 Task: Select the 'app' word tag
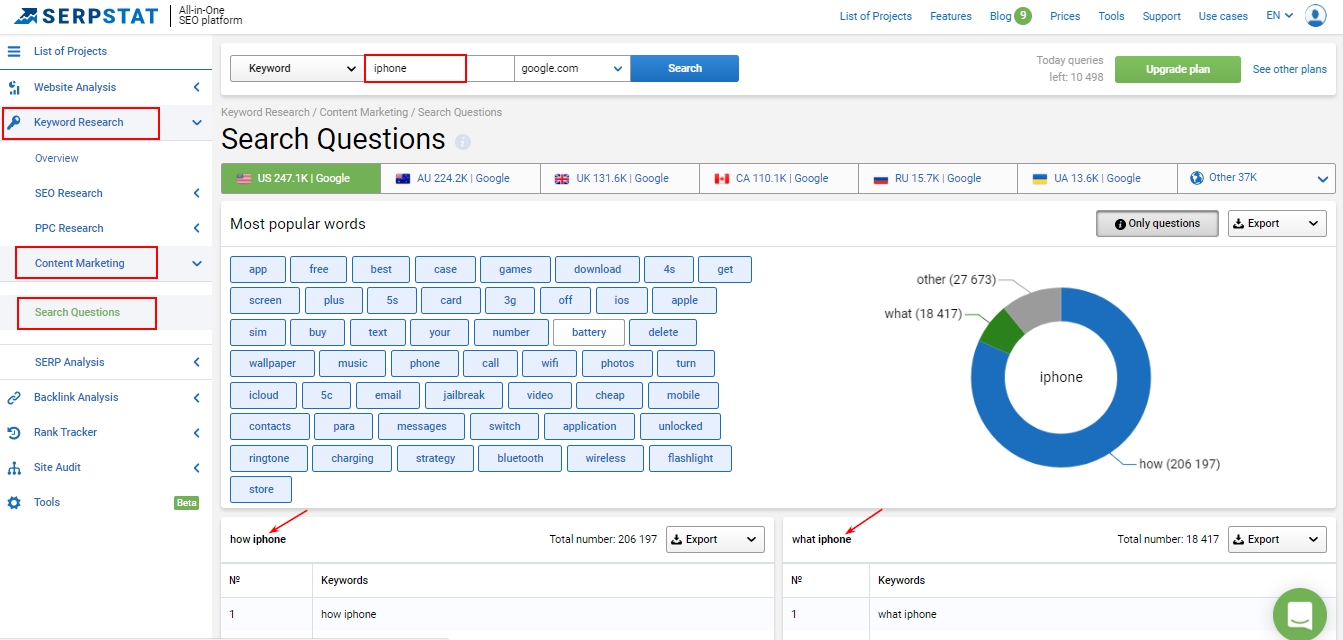(x=258, y=269)
